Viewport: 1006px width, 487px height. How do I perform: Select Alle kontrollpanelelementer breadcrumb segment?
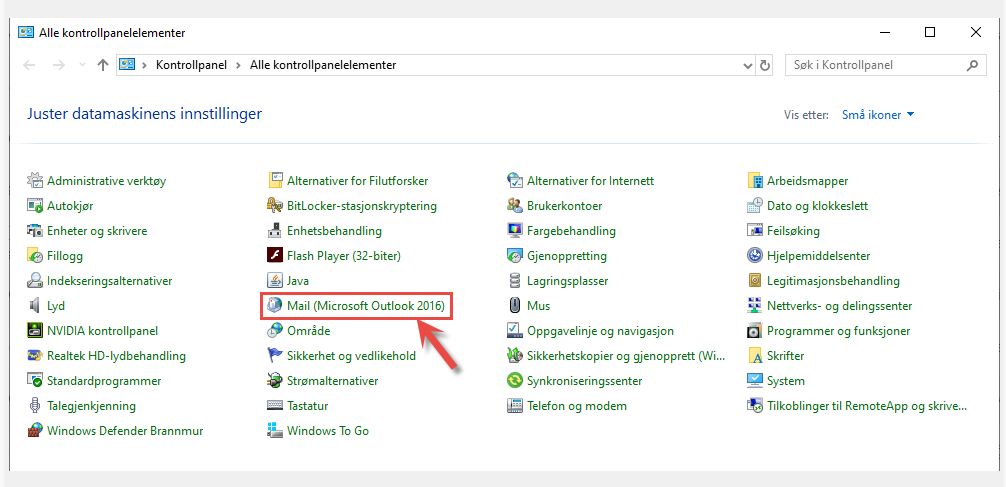[x=323, y=65]
